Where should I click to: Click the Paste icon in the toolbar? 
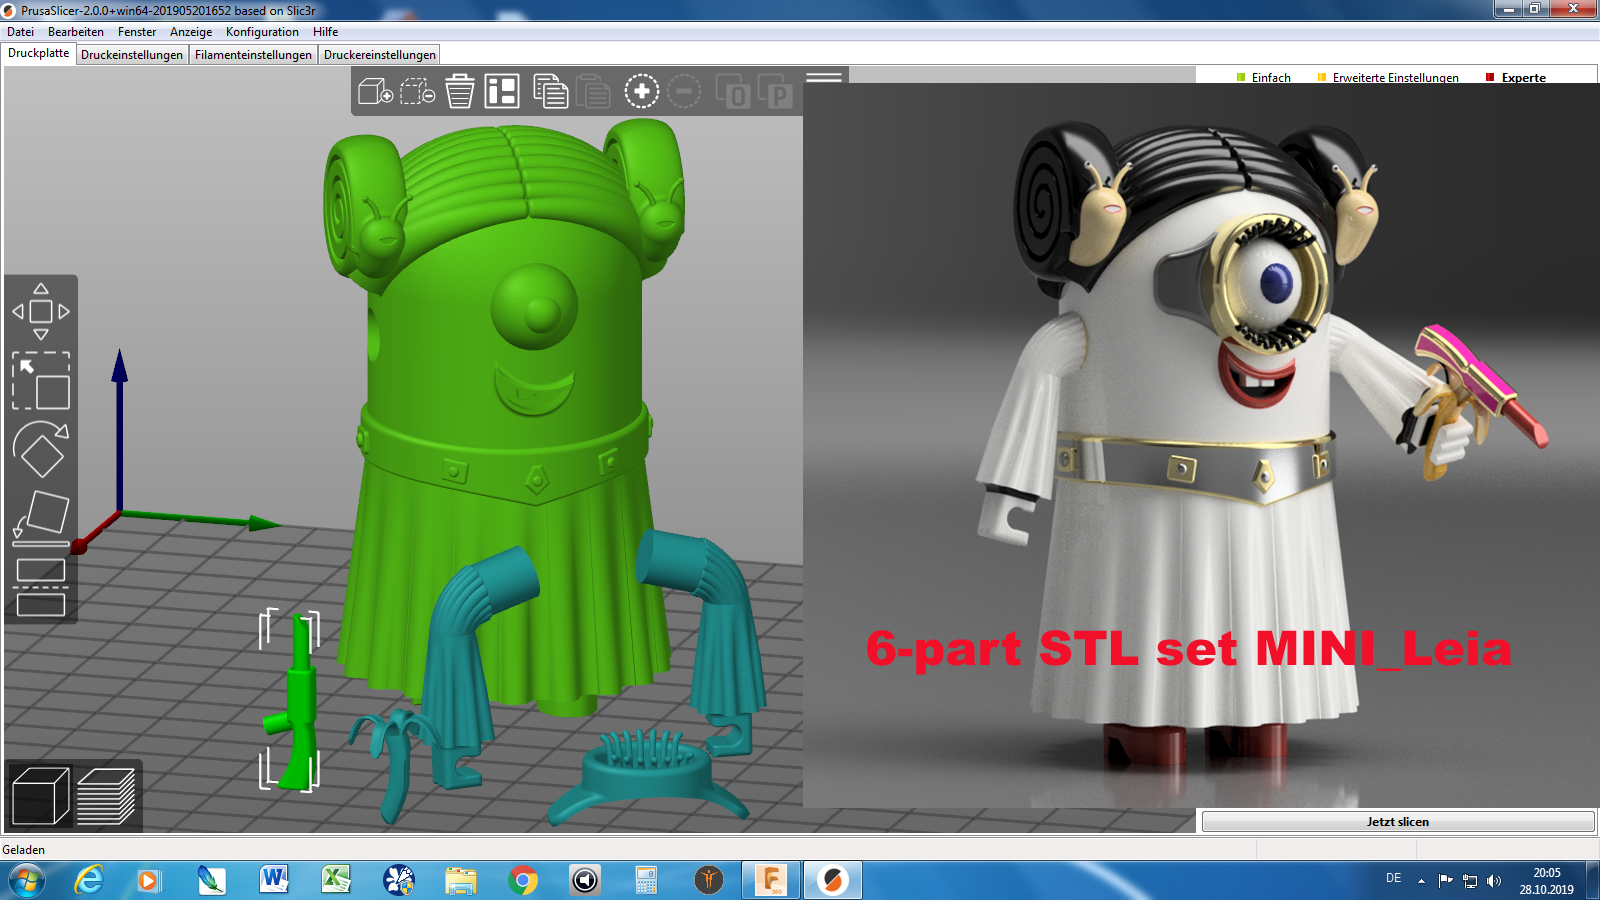(592, 91)
